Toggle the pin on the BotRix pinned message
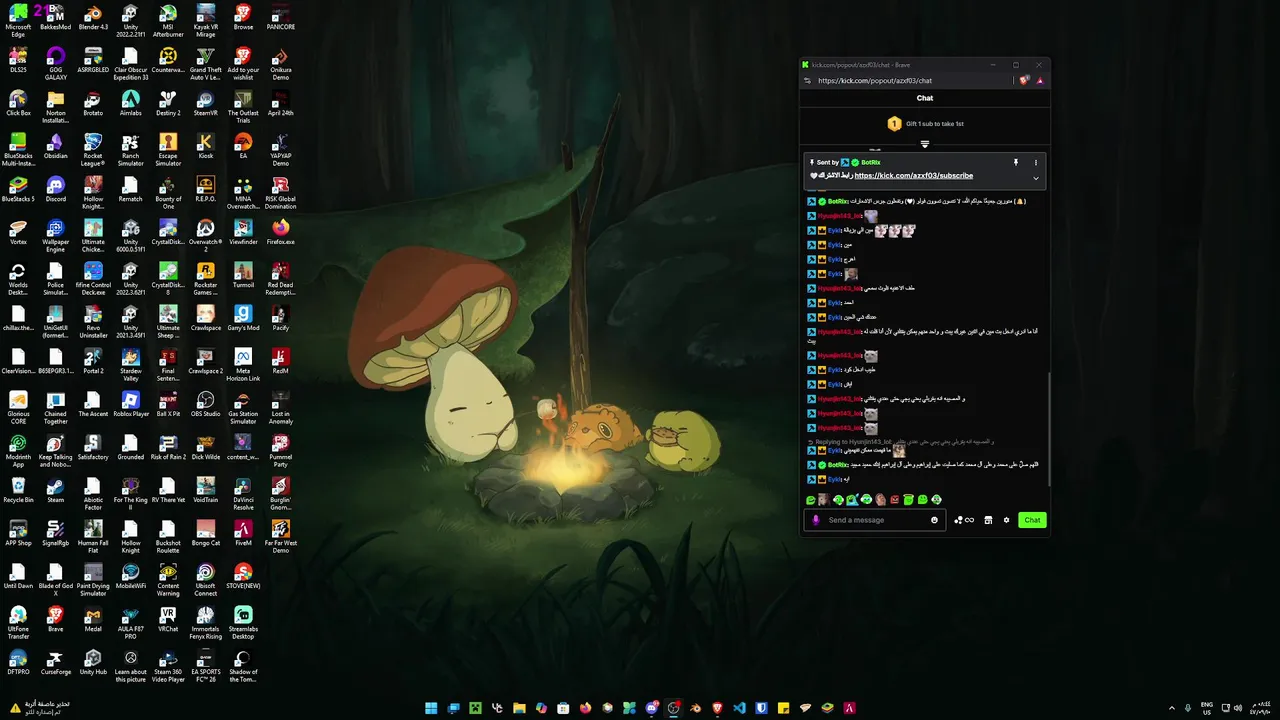This screenshot has width=1280, height=720. click(x=1015, y=162)
